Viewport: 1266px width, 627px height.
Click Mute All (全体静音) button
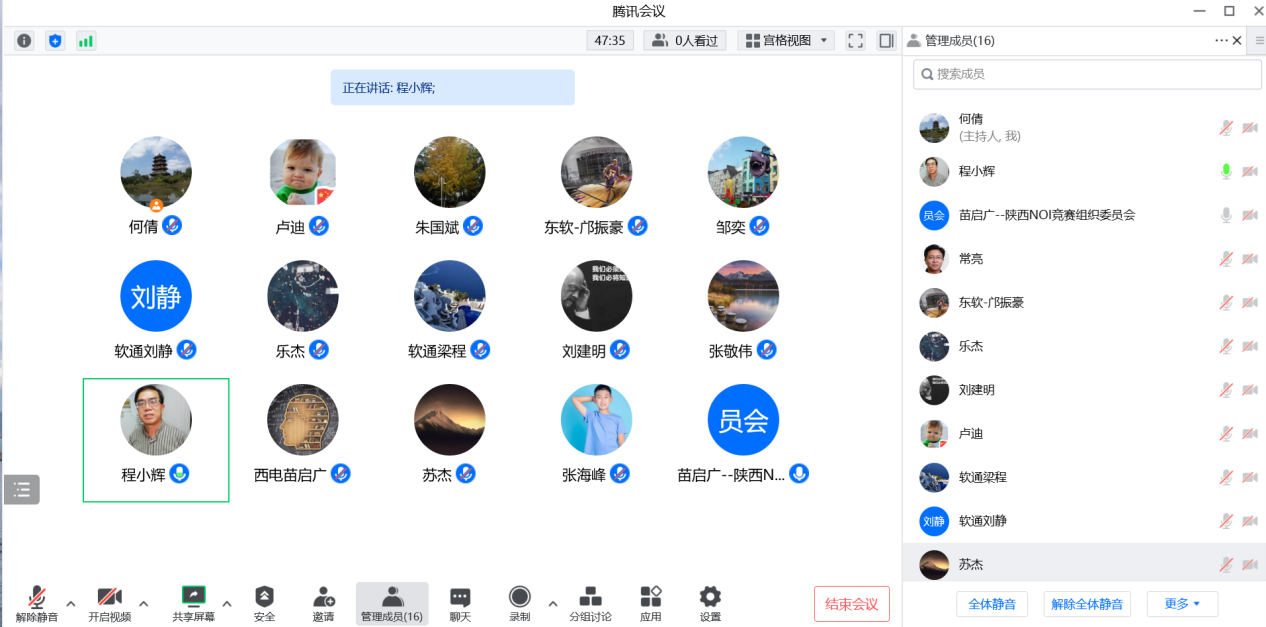(x=991, y=604)
